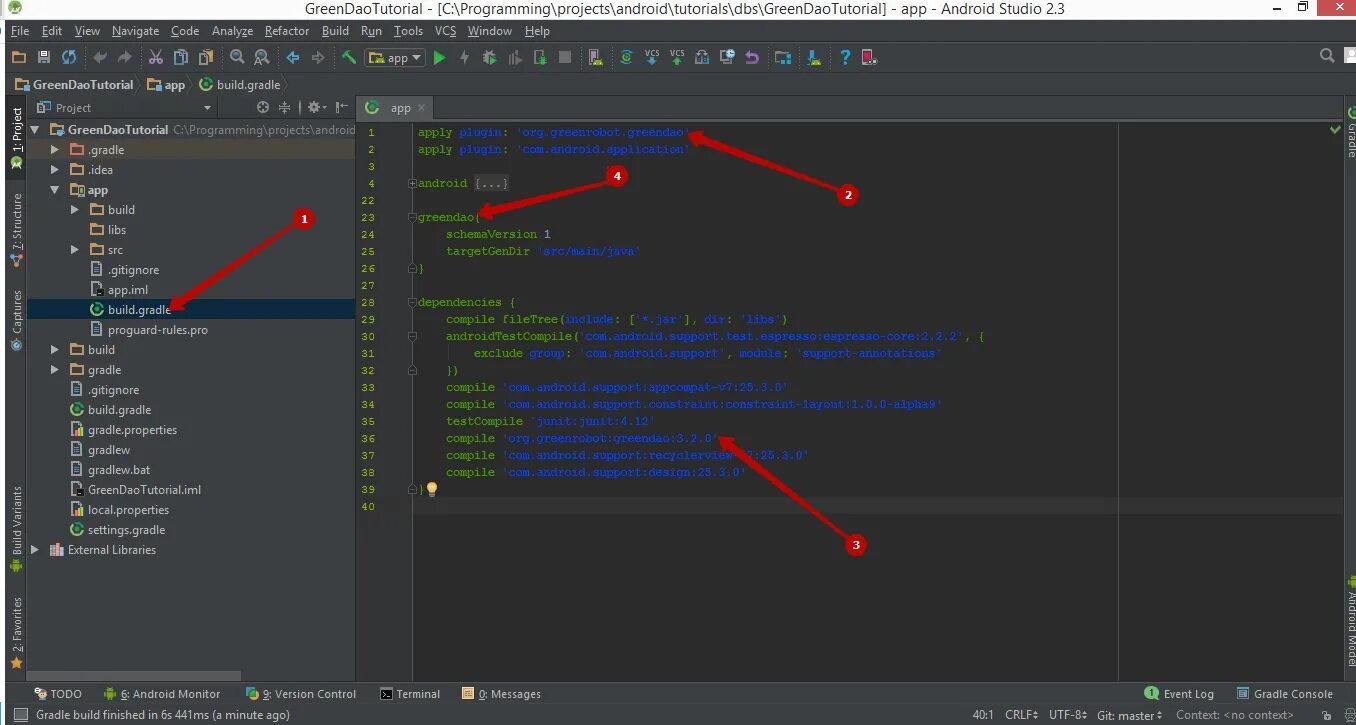Close the app editor tab
1356x725 pixels.
coord(422,108)
